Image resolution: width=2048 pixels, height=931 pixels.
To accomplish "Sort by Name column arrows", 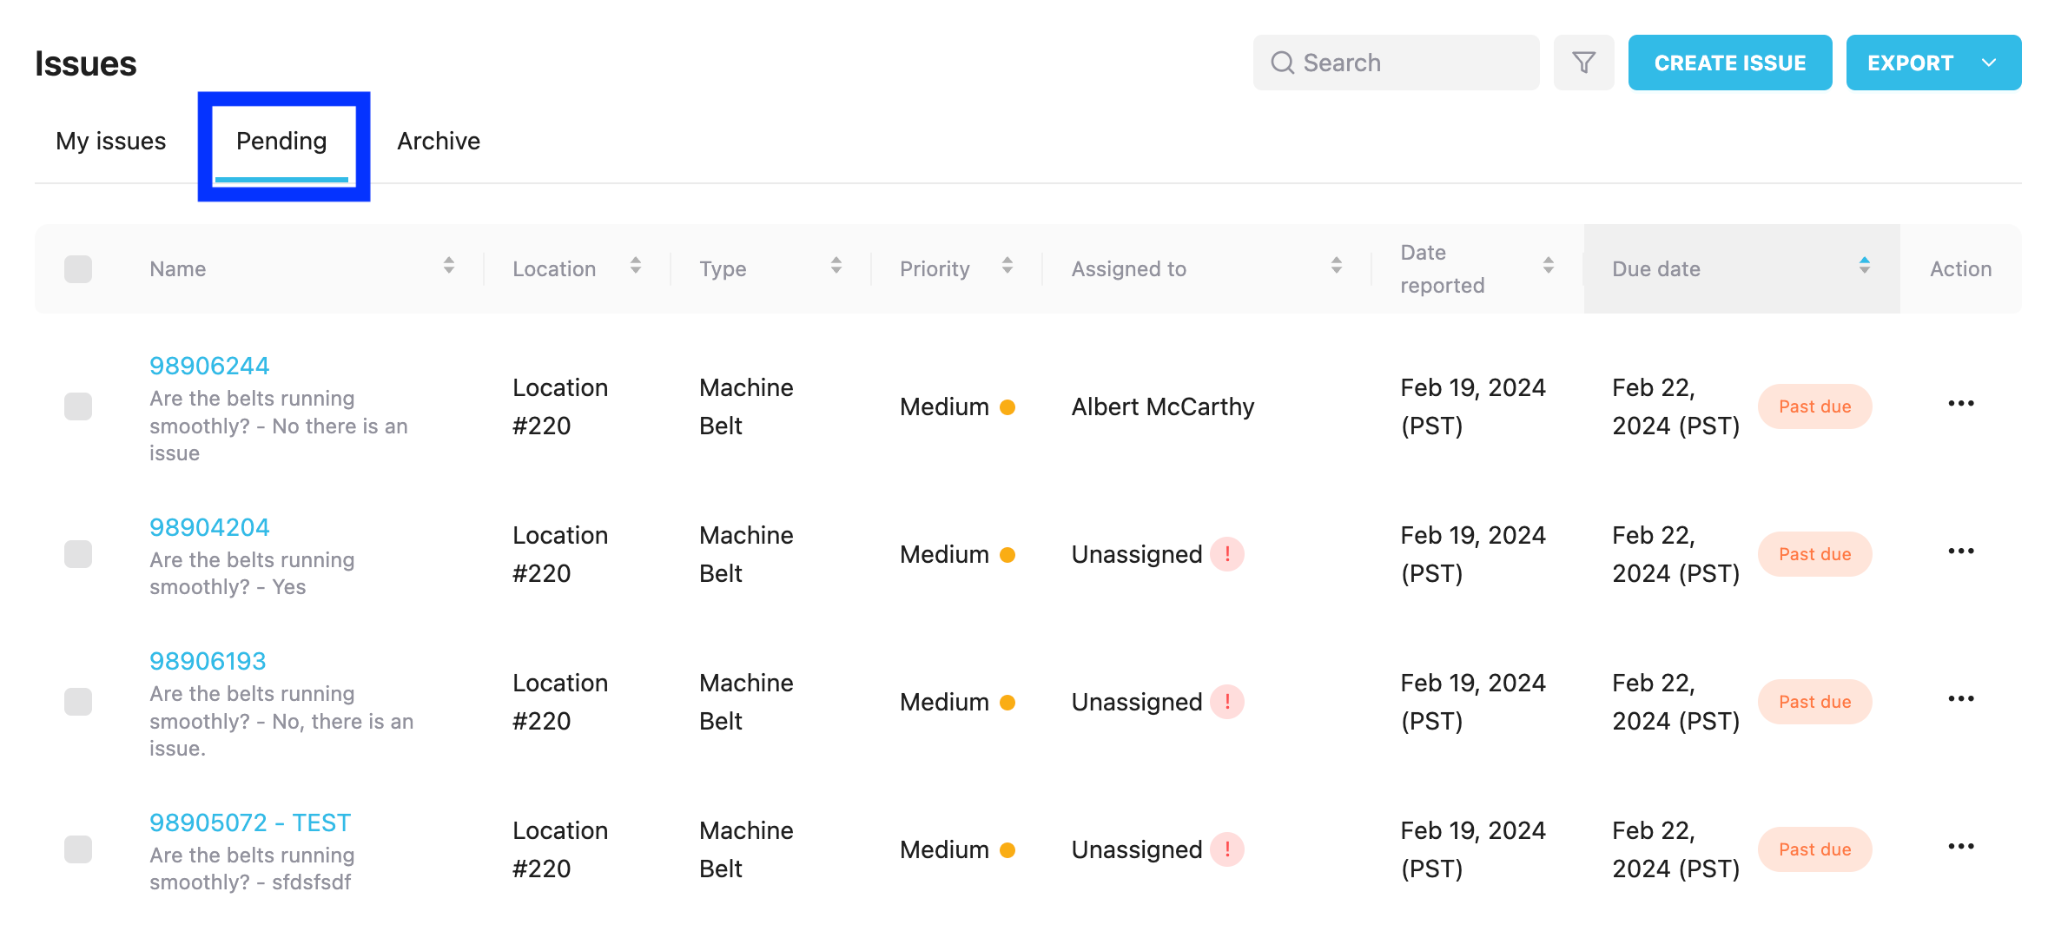I will [x=449, y=266].
